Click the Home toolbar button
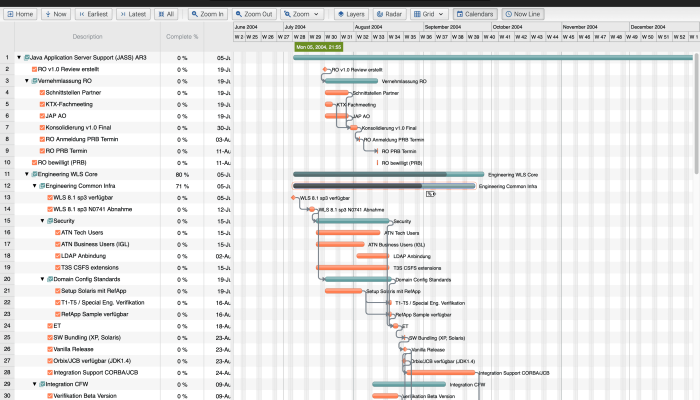Screen dimensions: 700x400 click(x=20, y=14)
